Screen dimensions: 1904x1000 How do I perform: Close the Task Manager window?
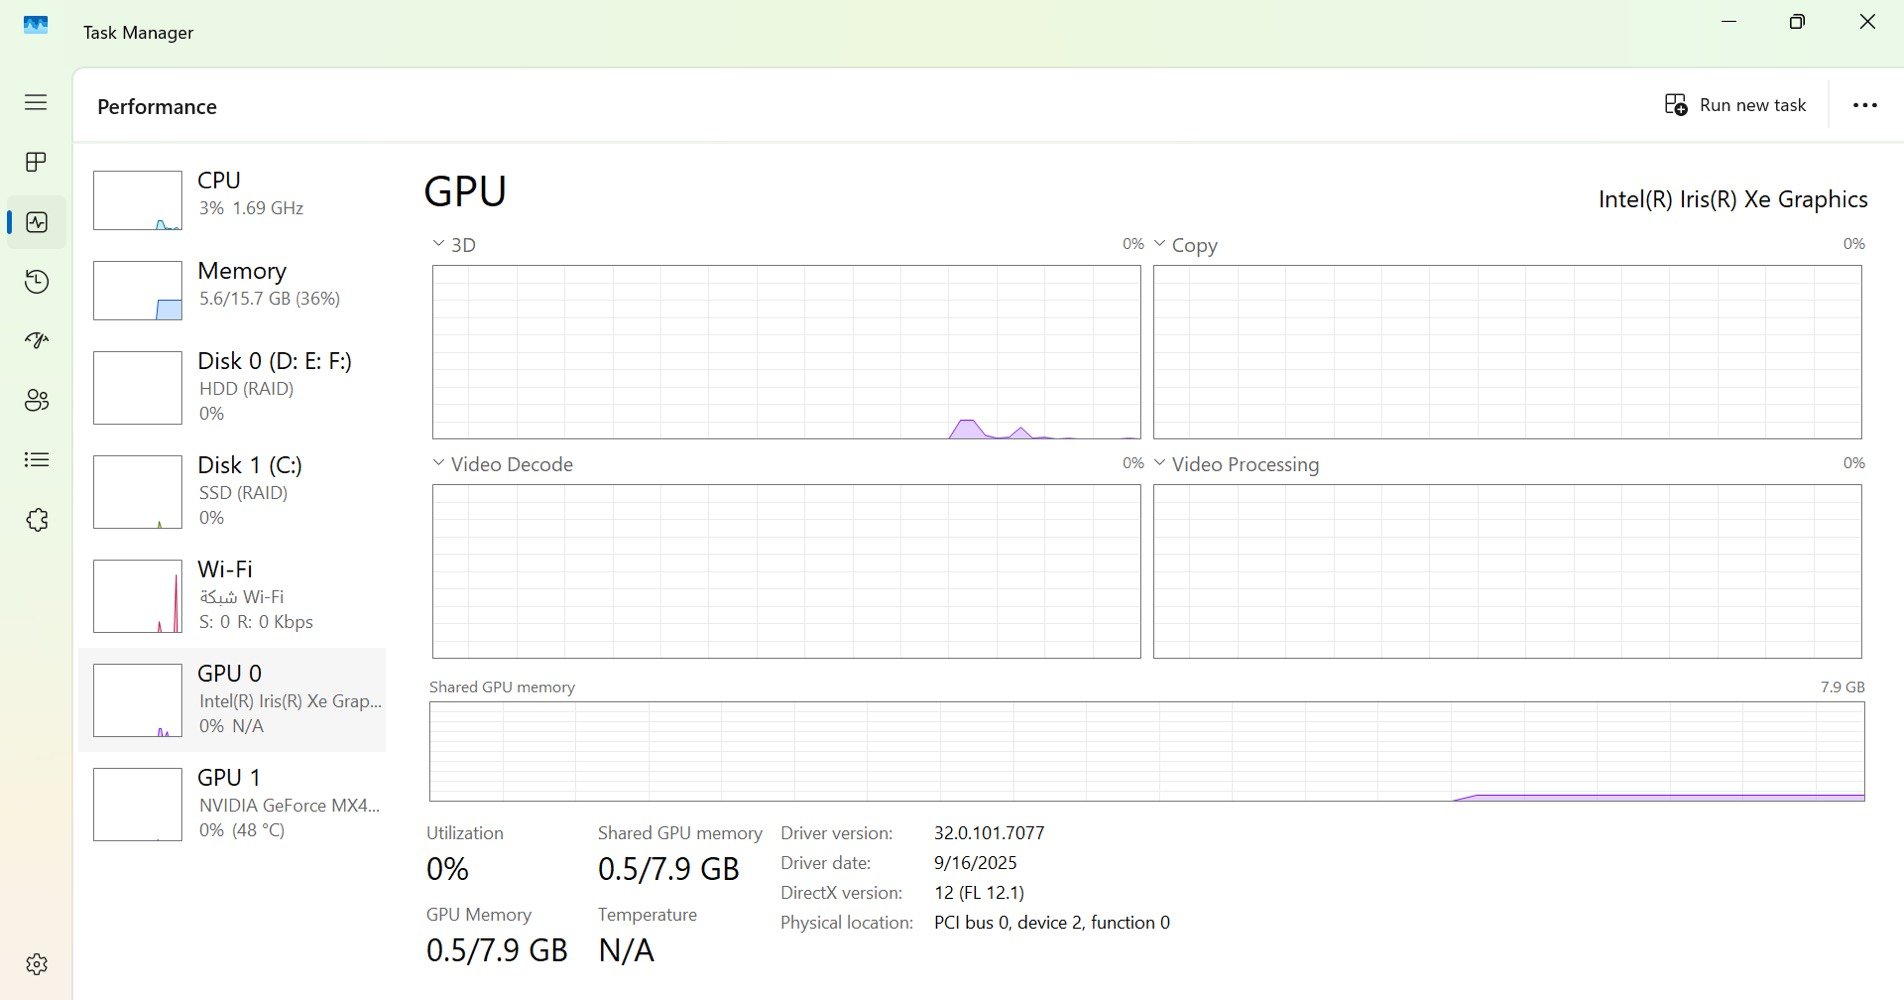[x=1867, y=22]
